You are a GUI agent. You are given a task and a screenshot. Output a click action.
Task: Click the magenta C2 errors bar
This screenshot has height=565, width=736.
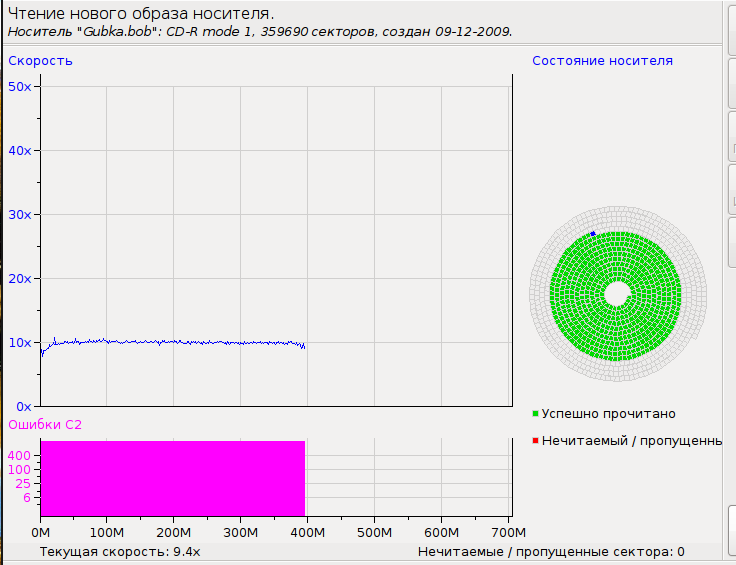(x=173, y=478)
